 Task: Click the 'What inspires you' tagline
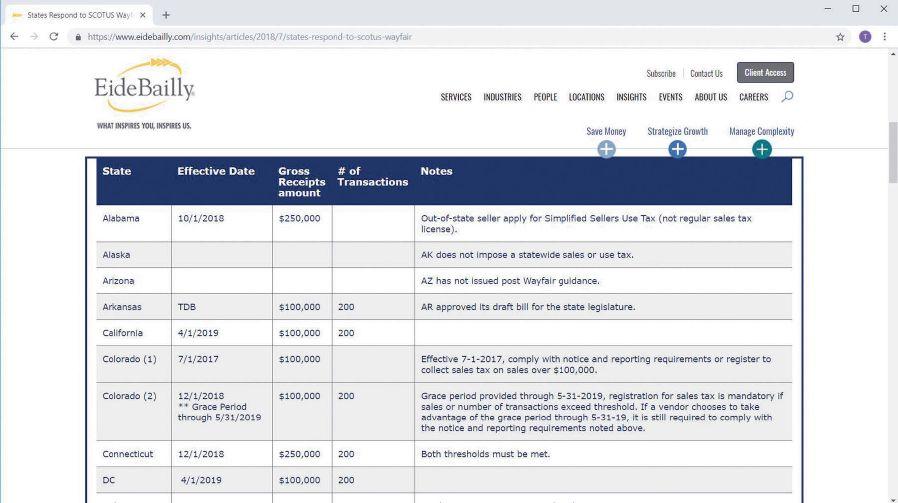point(144,125)
